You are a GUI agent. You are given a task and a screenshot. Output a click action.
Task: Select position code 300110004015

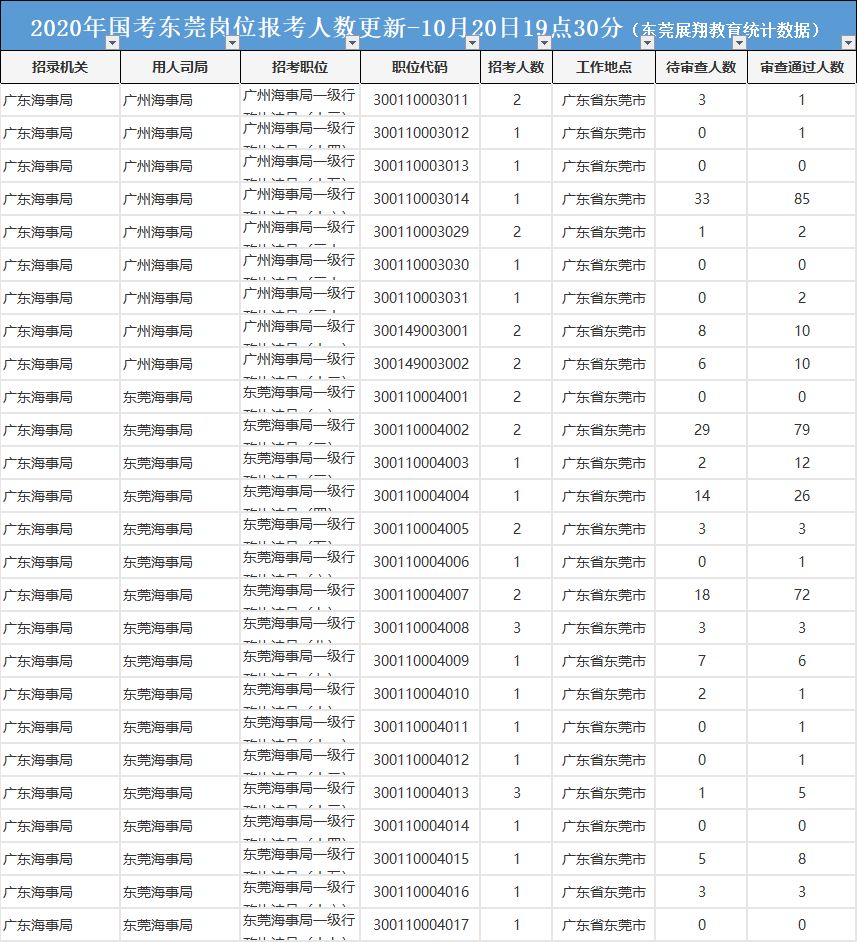[x=420, y=859]
